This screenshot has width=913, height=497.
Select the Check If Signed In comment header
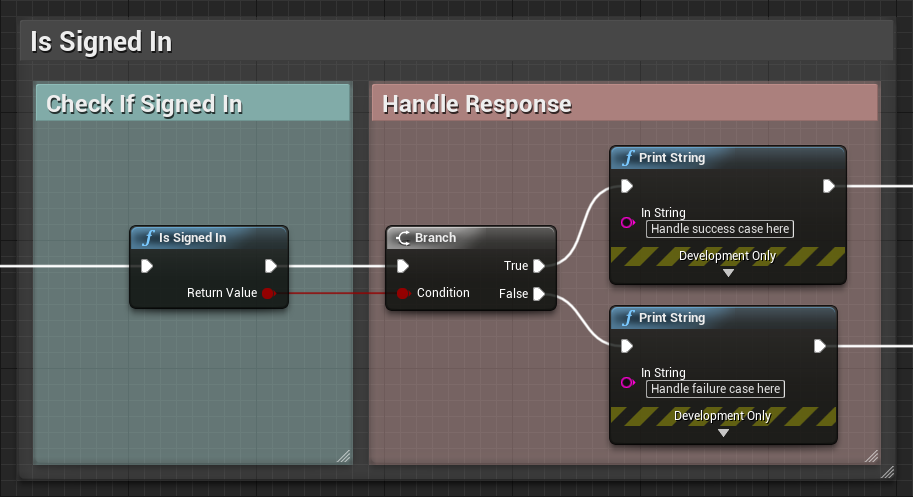click(192, 103)
